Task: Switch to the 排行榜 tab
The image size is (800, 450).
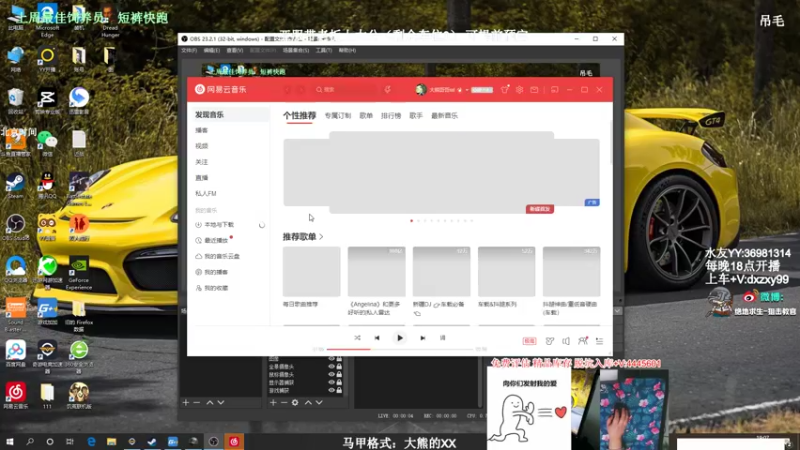Action: pos(391,116)
